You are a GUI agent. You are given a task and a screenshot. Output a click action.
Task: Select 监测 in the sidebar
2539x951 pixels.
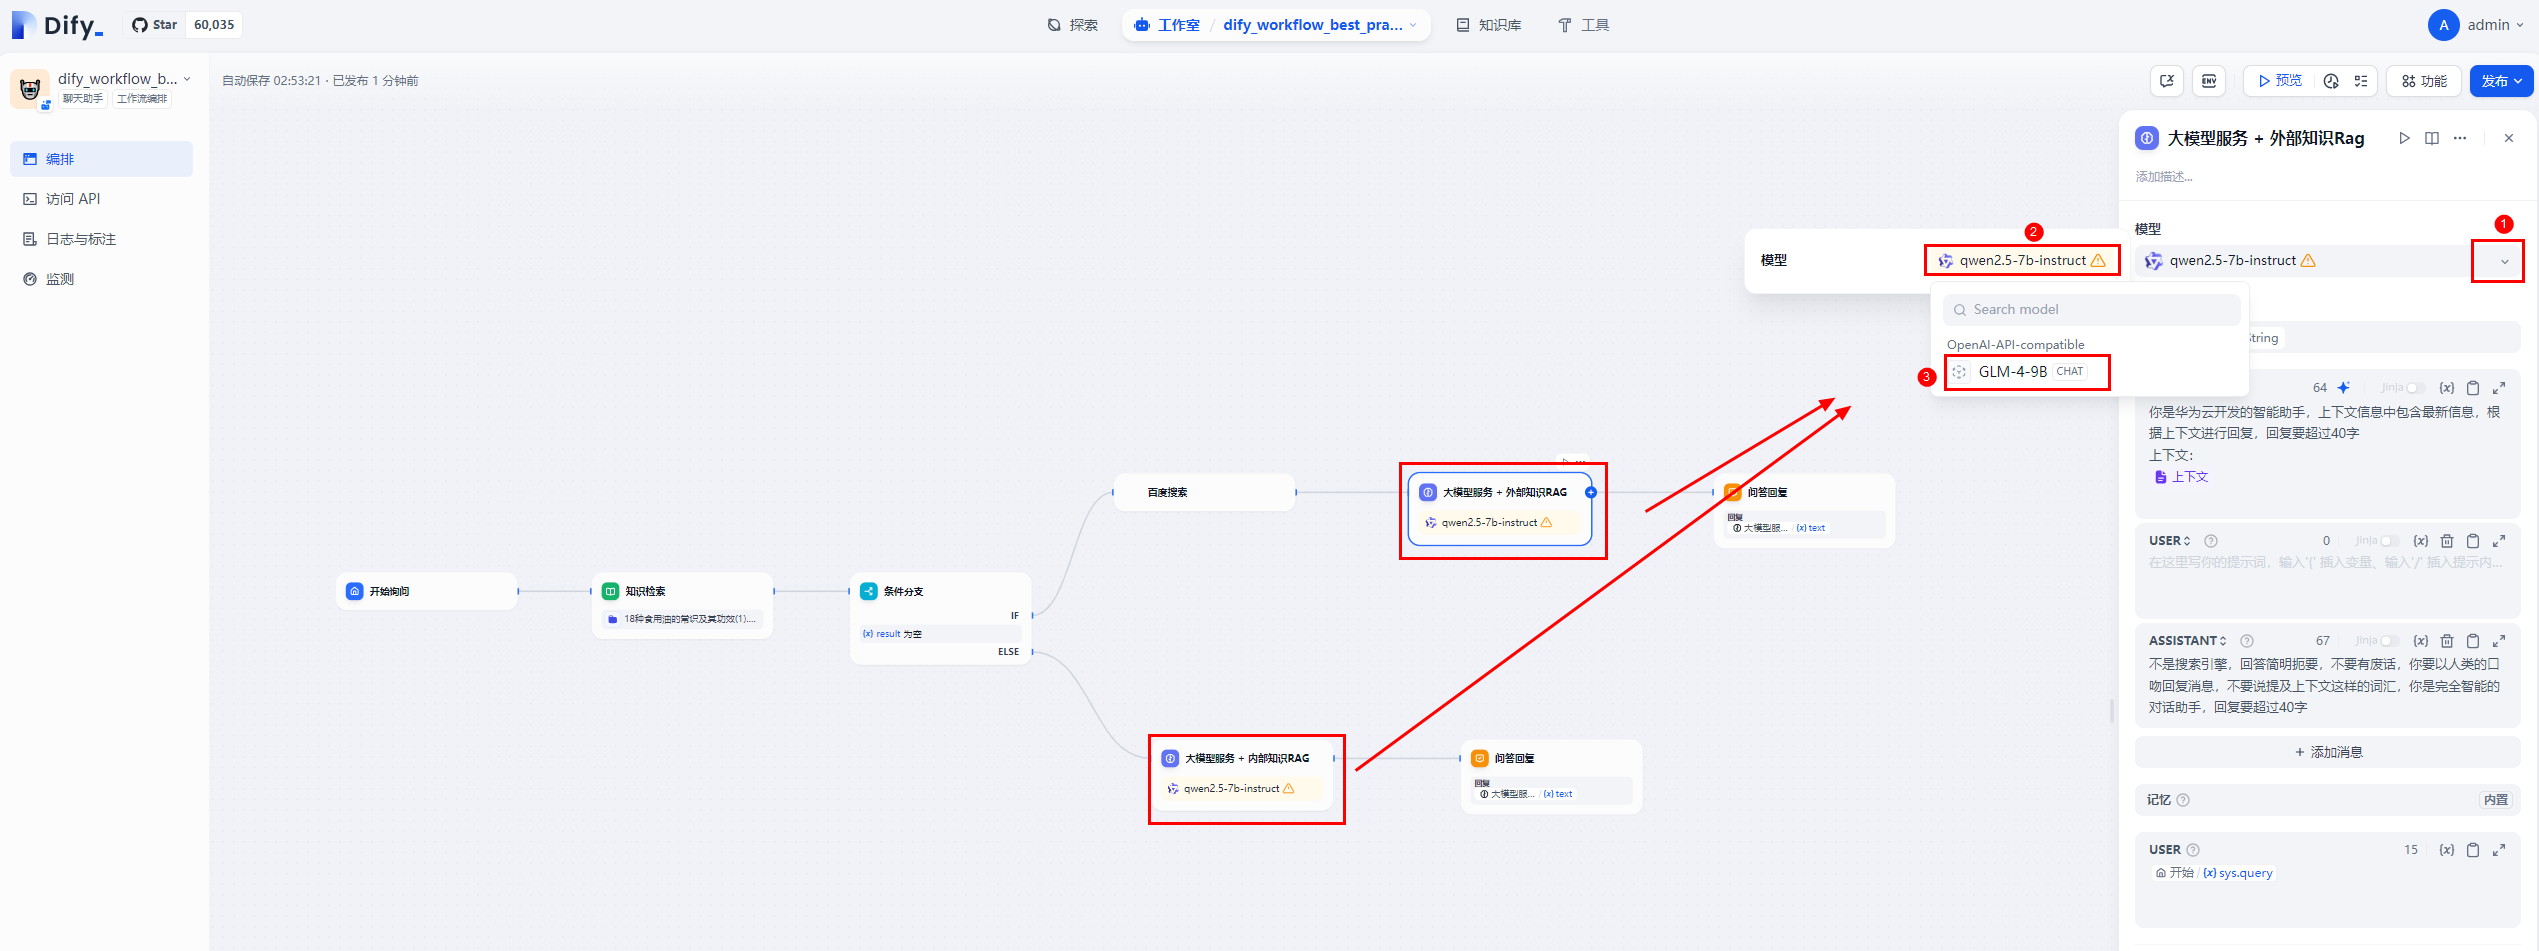point(101,279)
